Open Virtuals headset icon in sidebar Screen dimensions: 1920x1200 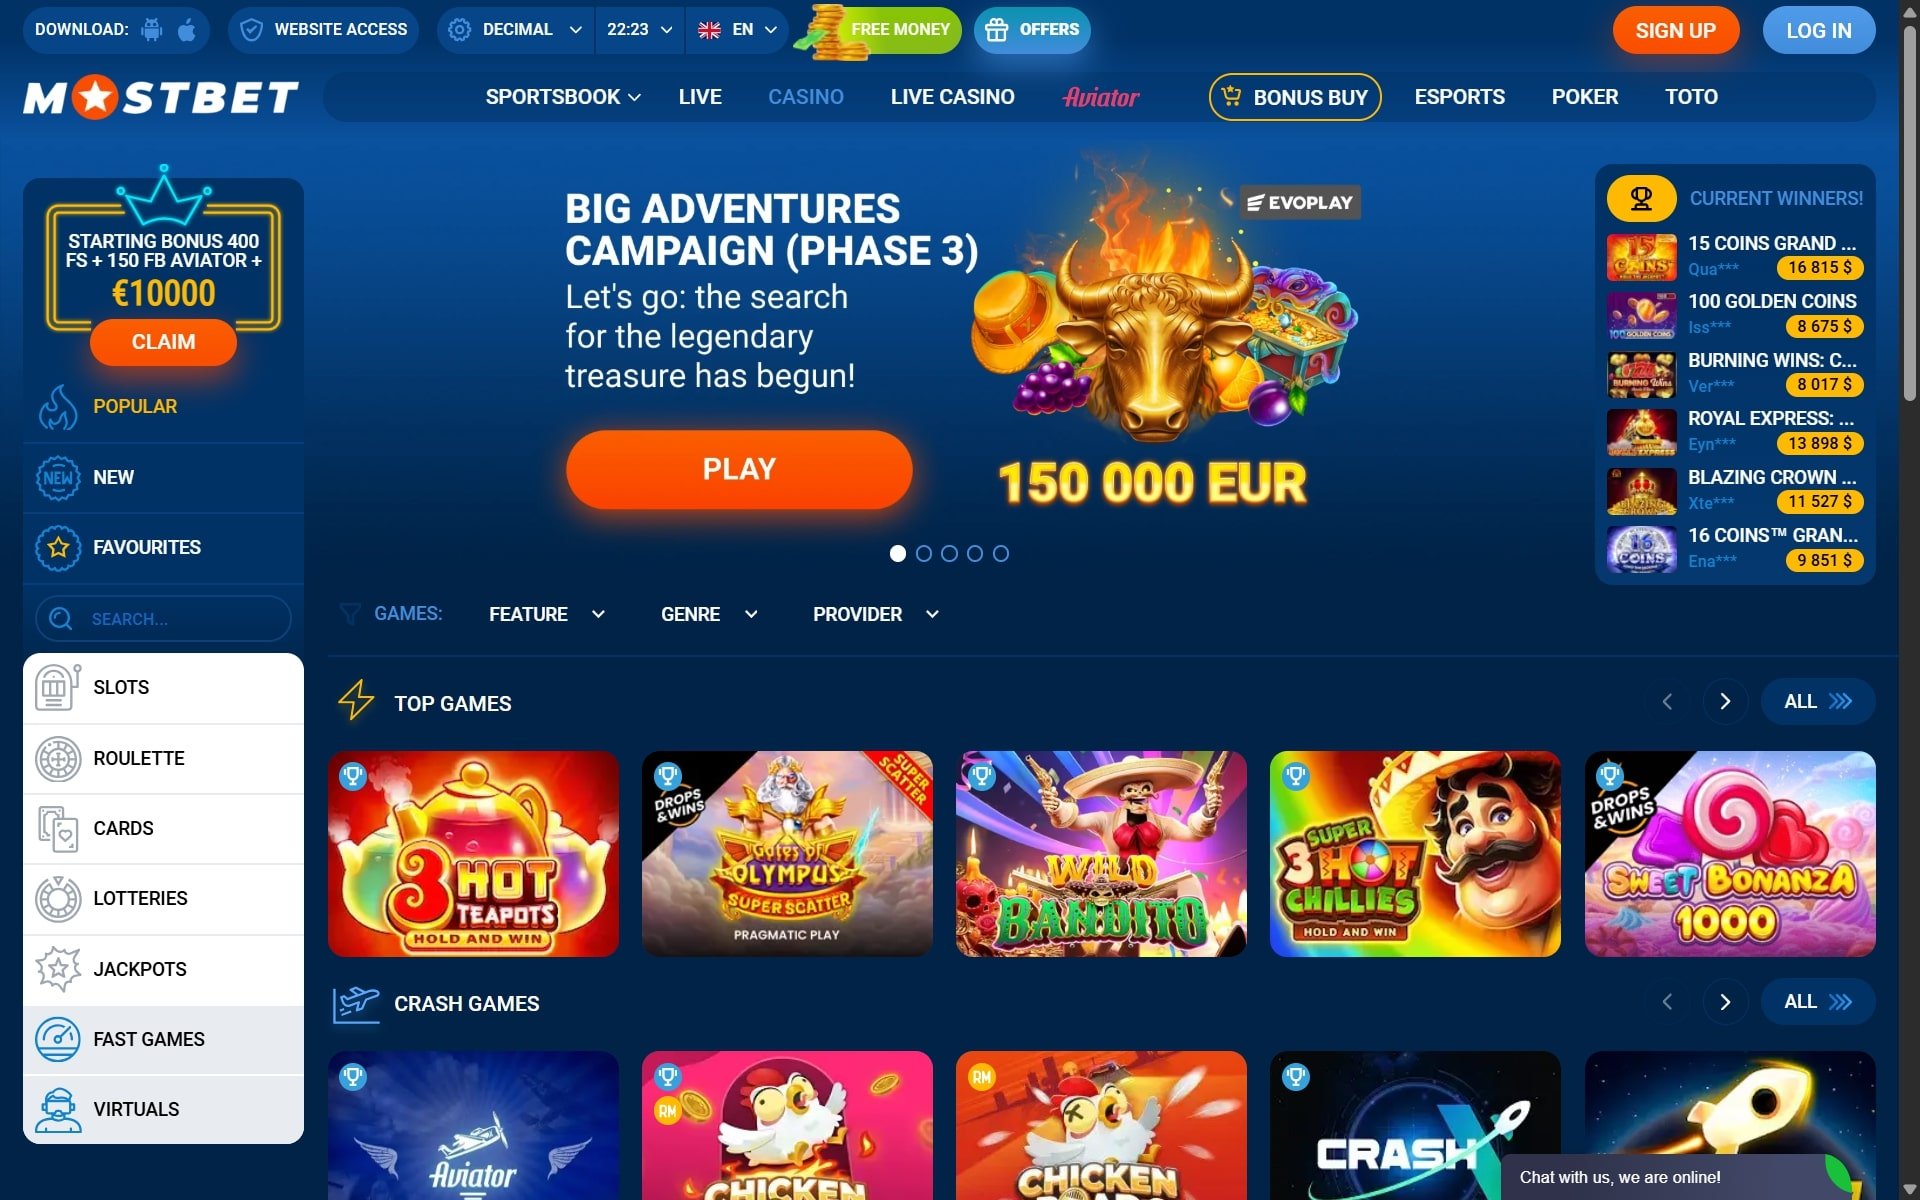click(x=58, y=1110)
